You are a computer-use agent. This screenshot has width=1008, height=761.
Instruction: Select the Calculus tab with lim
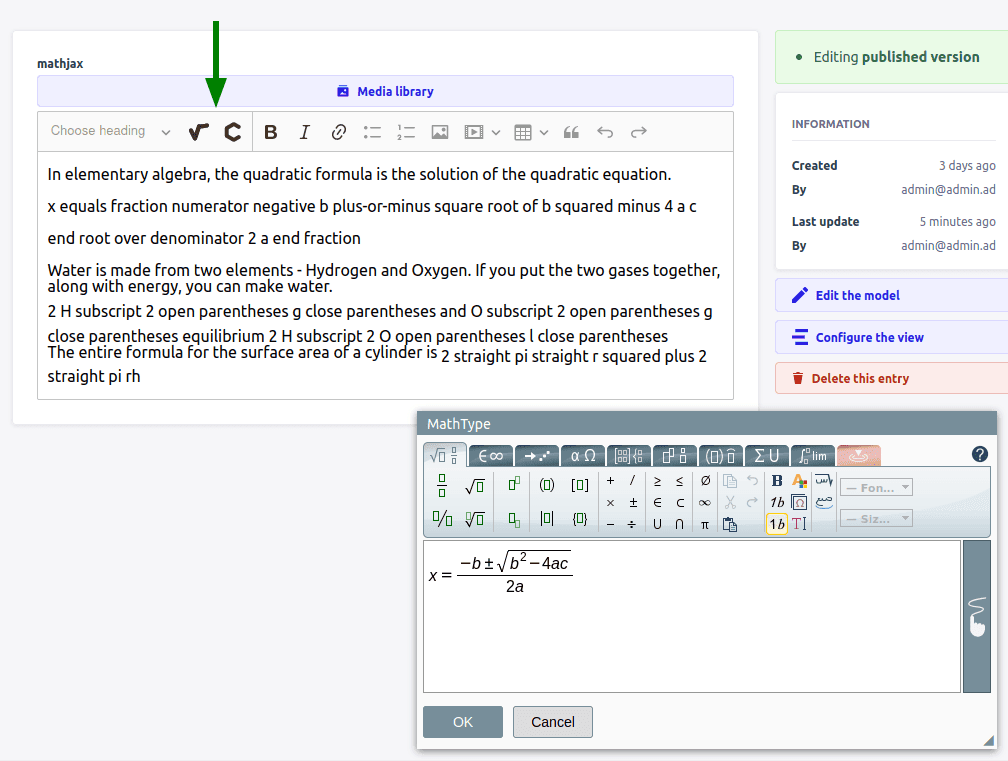click(813, 456)
